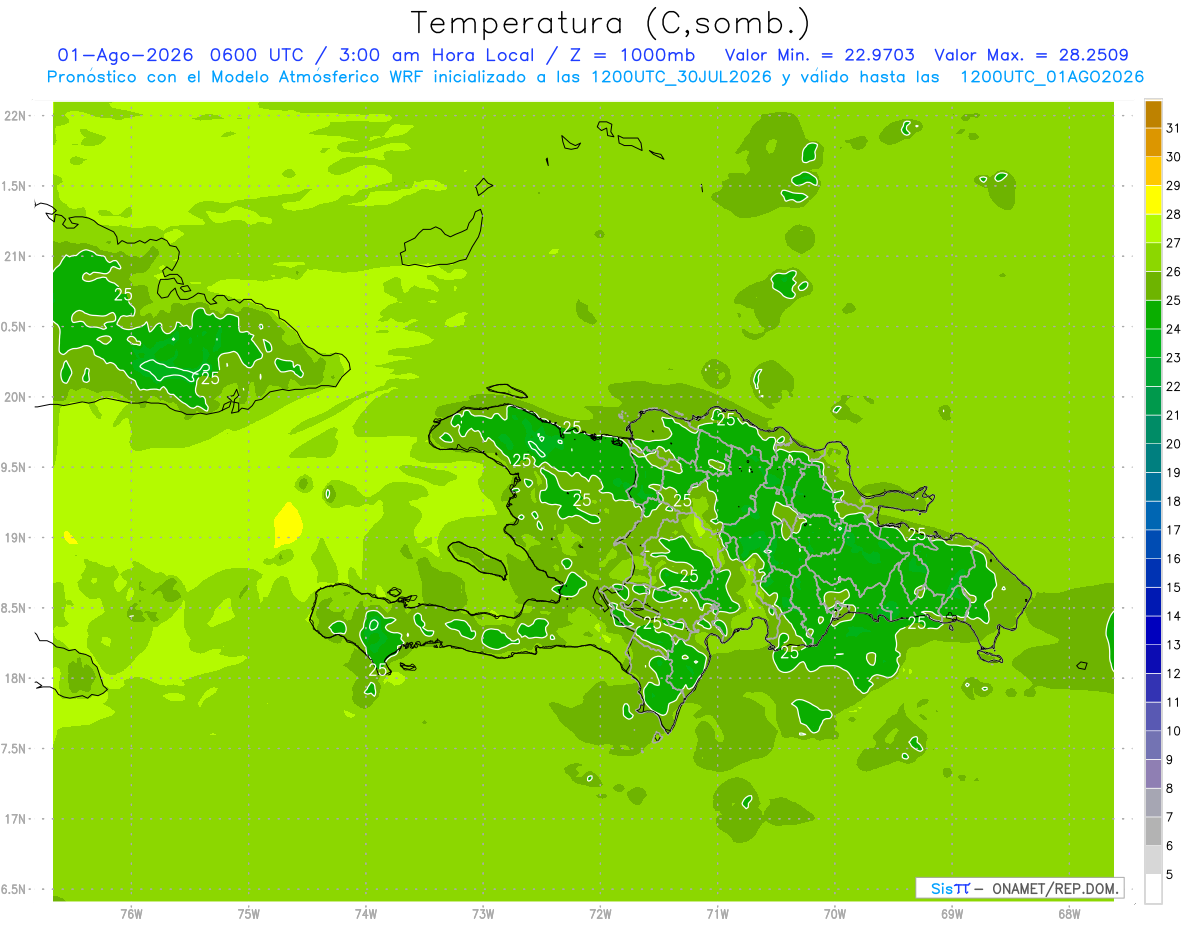Click the 68W longitude label
1200x927 pixels.
click(x=1069, y=913)
